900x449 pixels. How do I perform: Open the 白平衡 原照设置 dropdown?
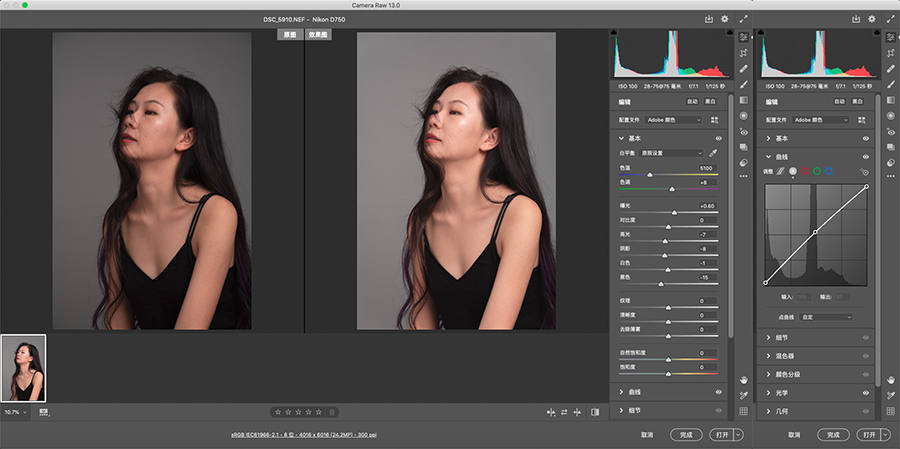[x=672, y=153]
